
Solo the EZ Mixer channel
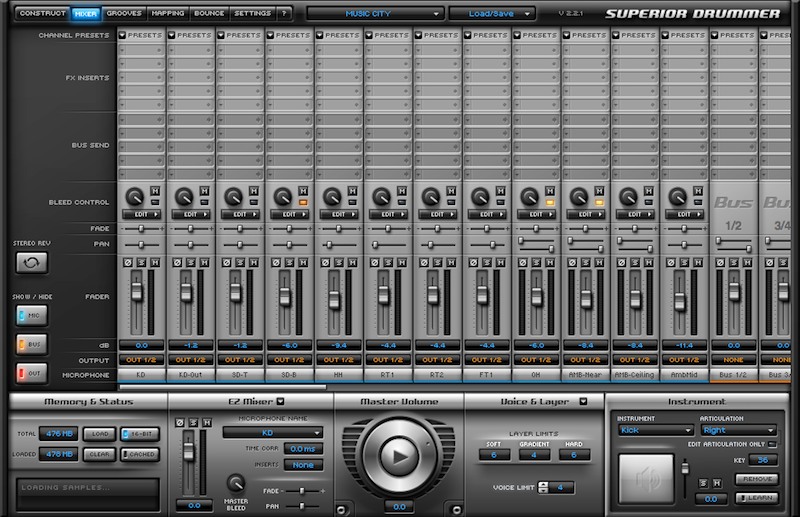(x=193, y=423)
